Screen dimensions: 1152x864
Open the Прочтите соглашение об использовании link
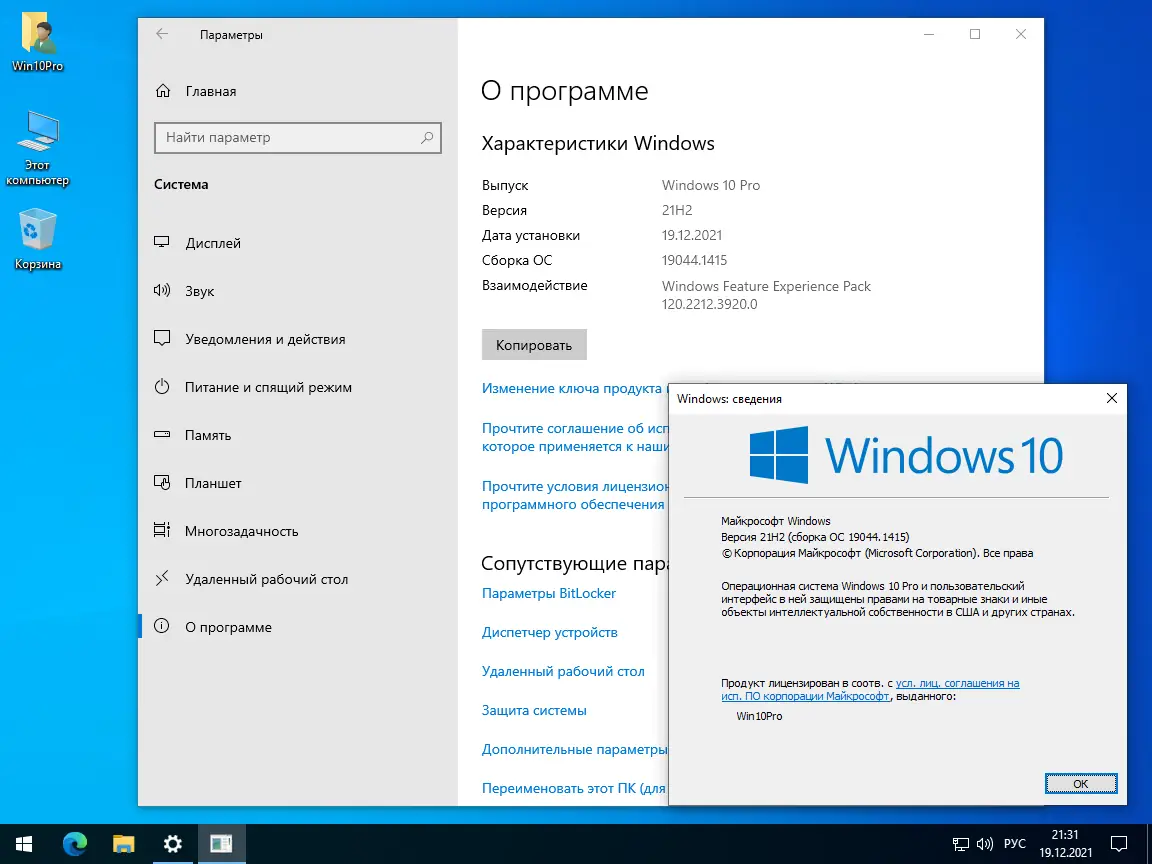click(575, 437)
